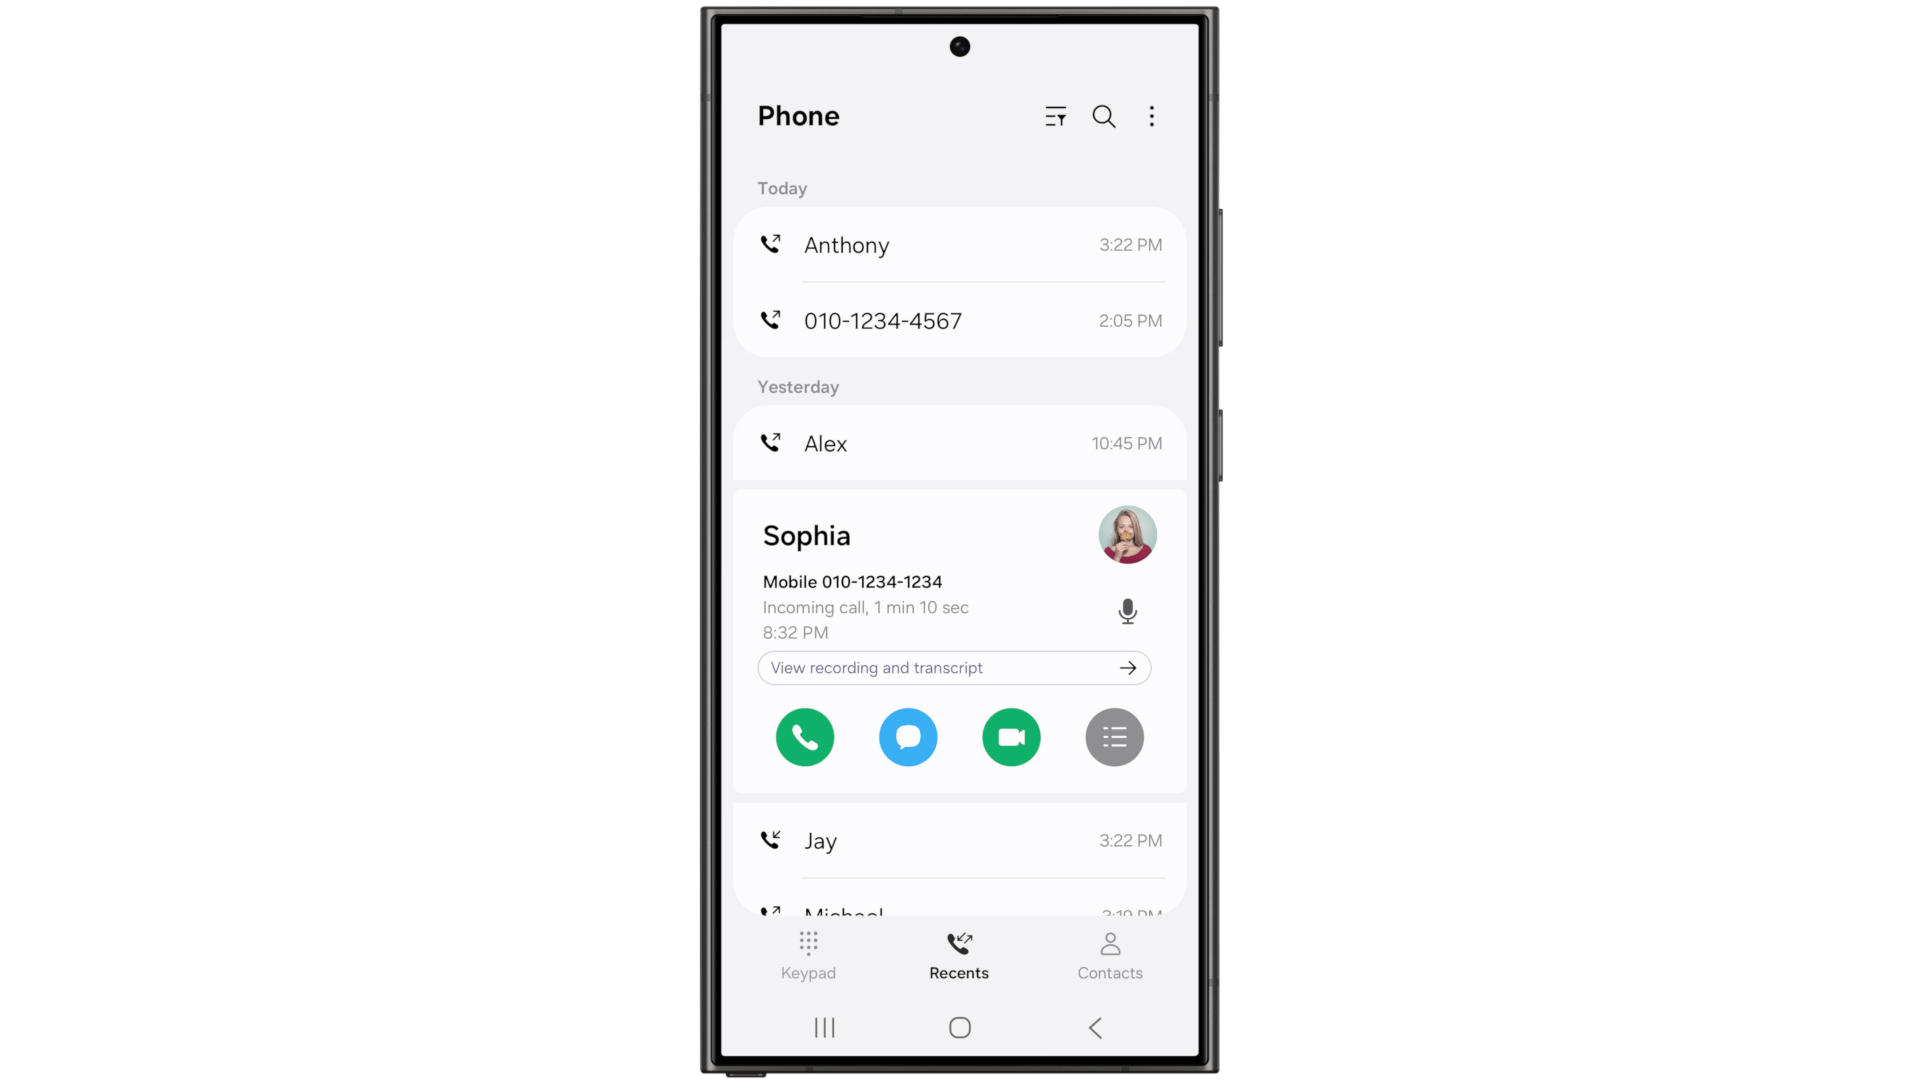1920x1080 pixels.
Task: Expand Jay's call log entry
Action: coord(959,840)
